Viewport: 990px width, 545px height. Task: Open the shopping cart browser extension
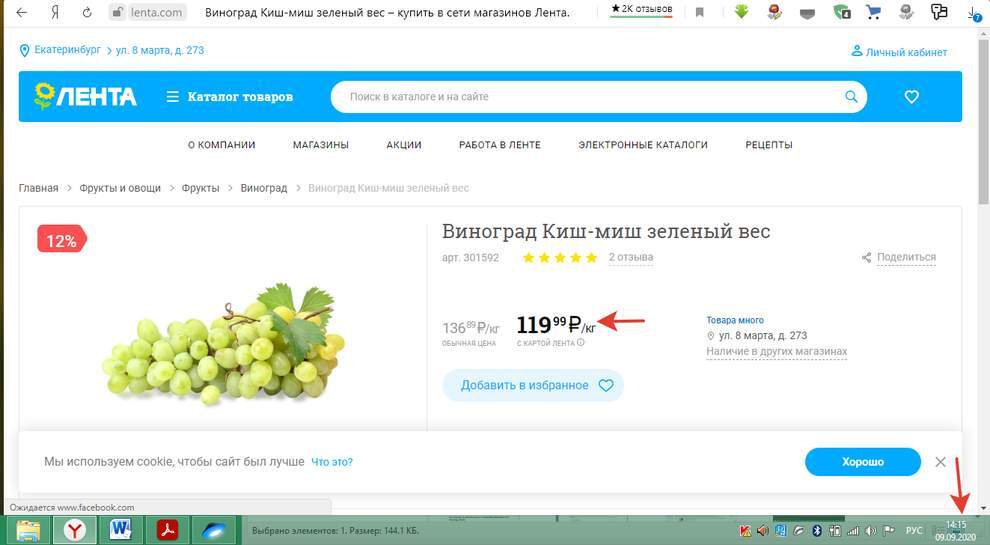tap(873, 13)
